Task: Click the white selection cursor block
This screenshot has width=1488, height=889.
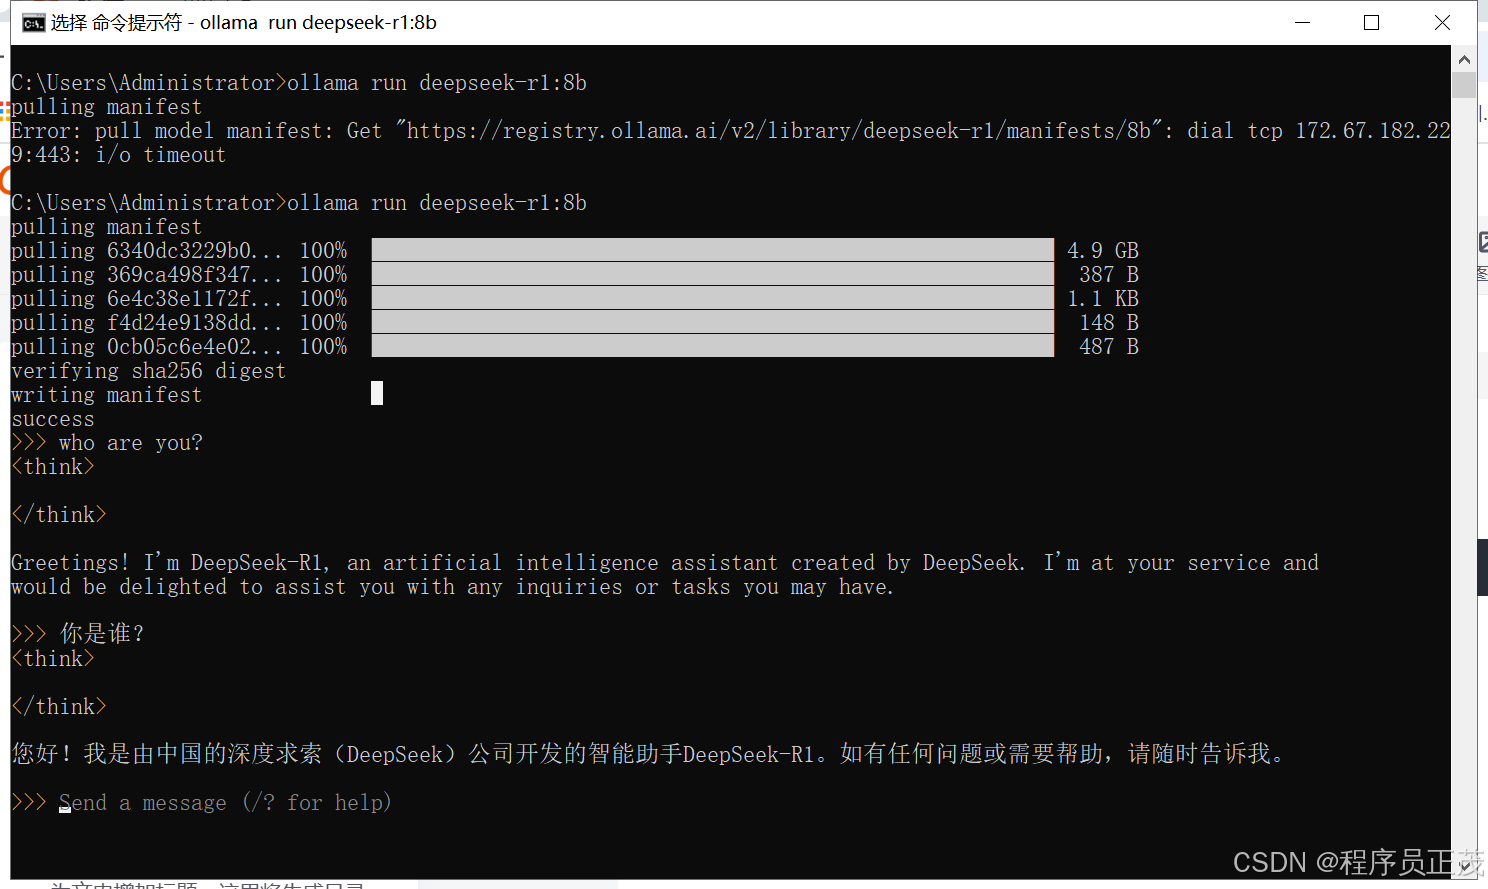Action: [377, 393]
